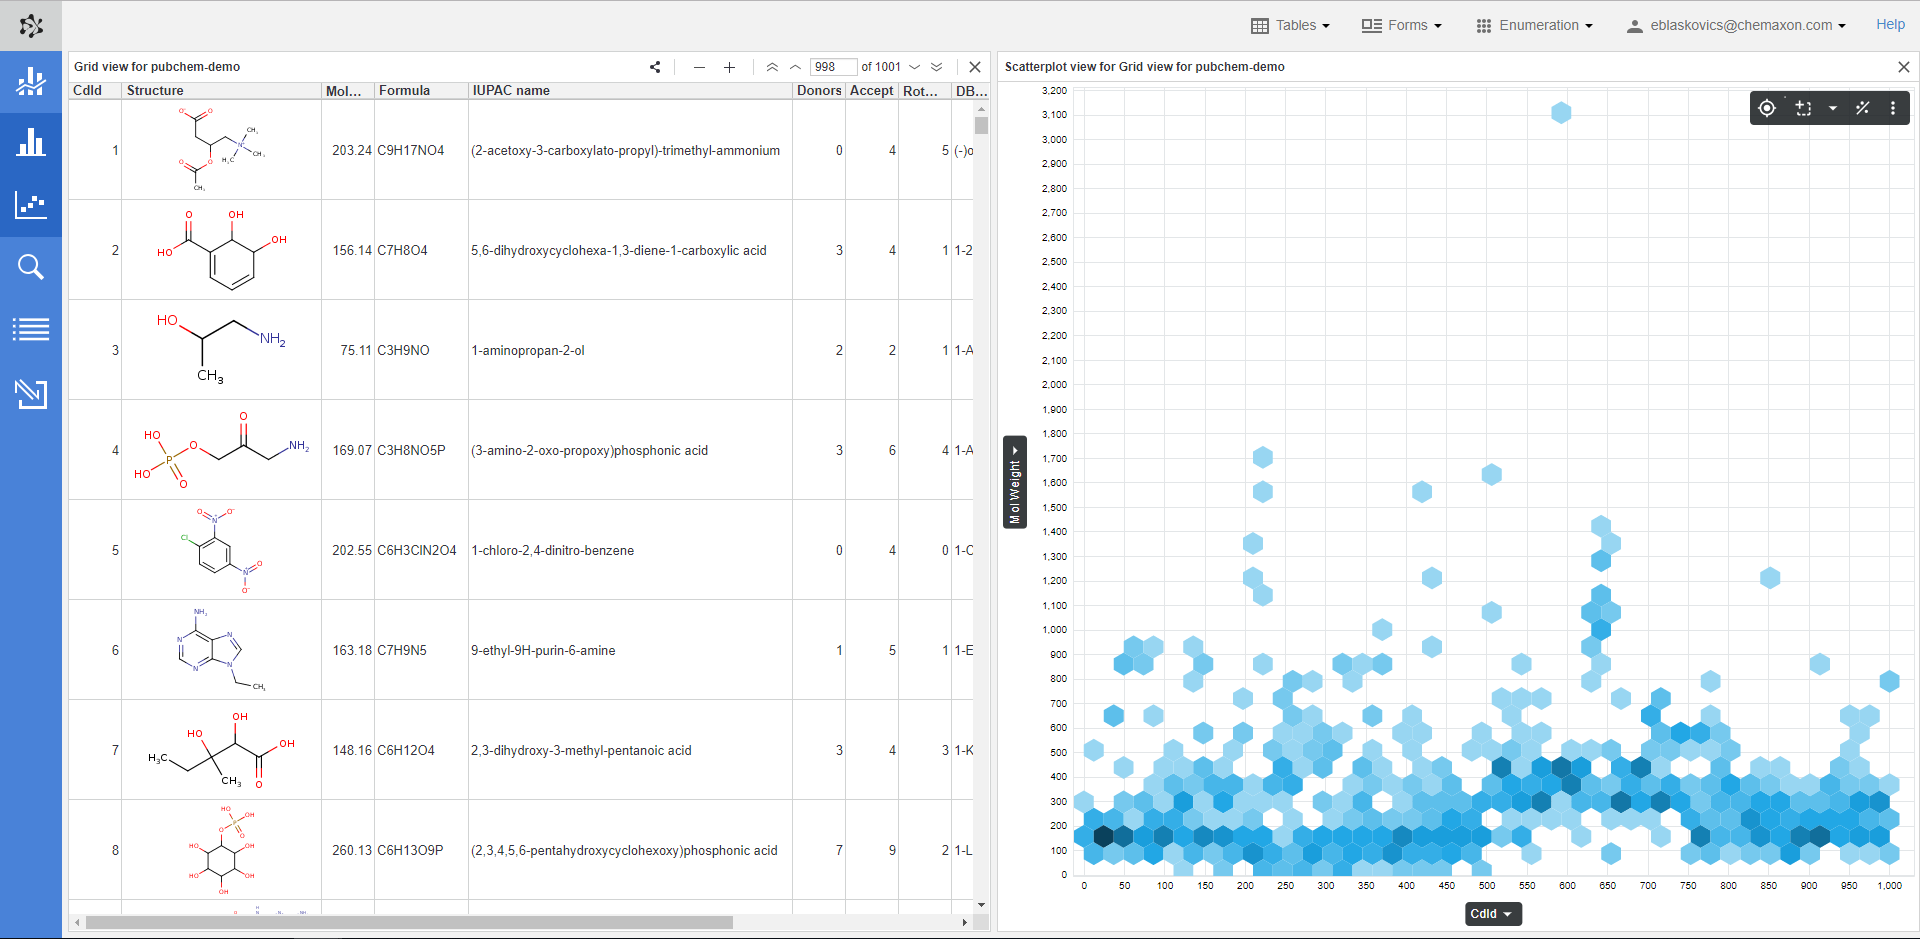Jump to the last record with double-down arrow
Image resolution: width=1920 pixels, height=939 pixels.
tap(937, 67)
